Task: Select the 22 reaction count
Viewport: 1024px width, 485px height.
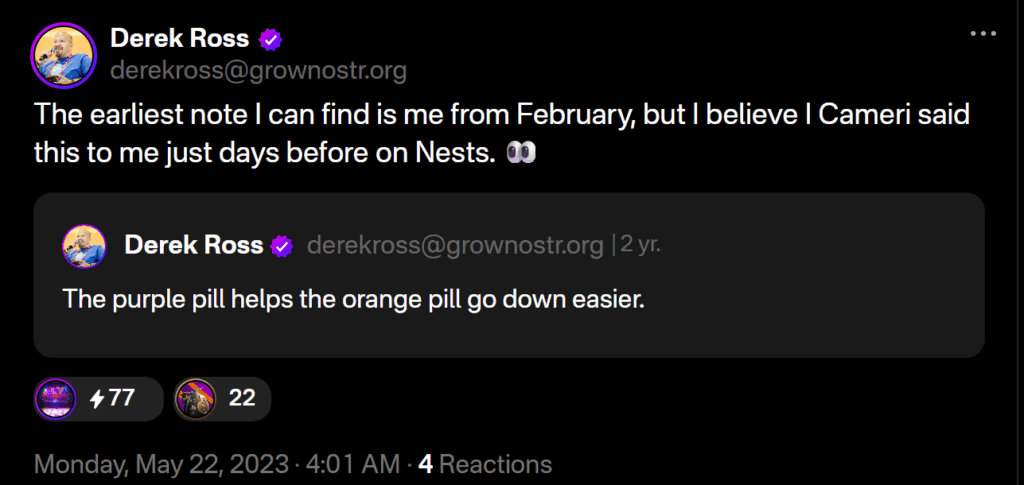Action: click(242, 398)
